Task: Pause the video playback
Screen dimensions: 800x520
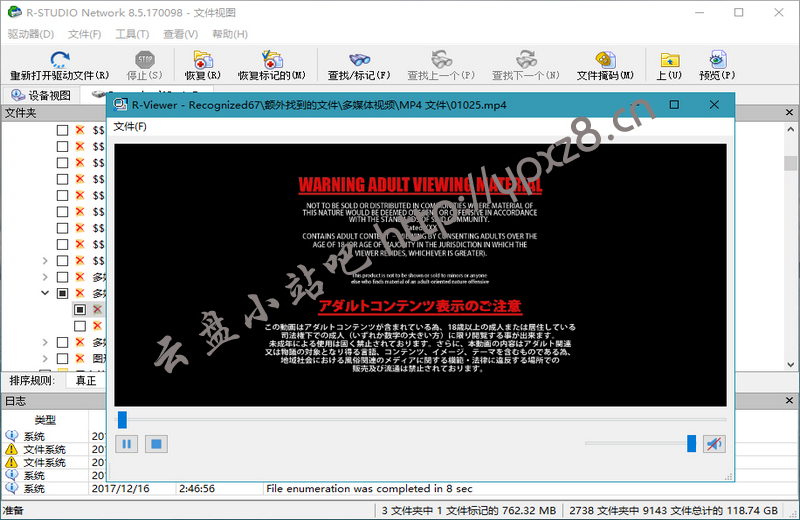Action: pyautogui.click(x=127, y=443)
